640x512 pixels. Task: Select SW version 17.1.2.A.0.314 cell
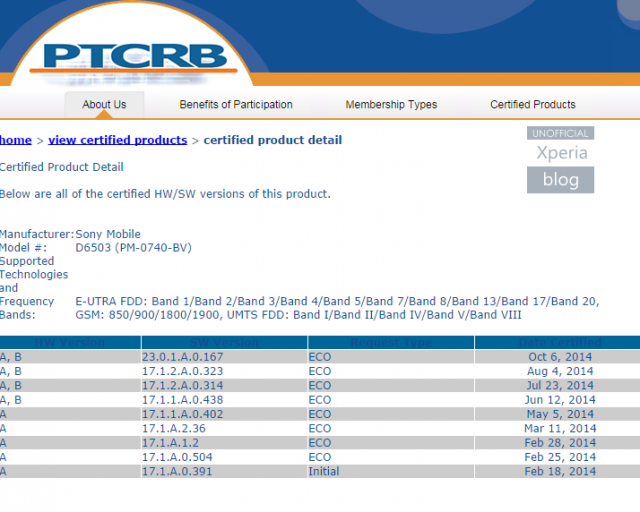(x=224, y=385)
